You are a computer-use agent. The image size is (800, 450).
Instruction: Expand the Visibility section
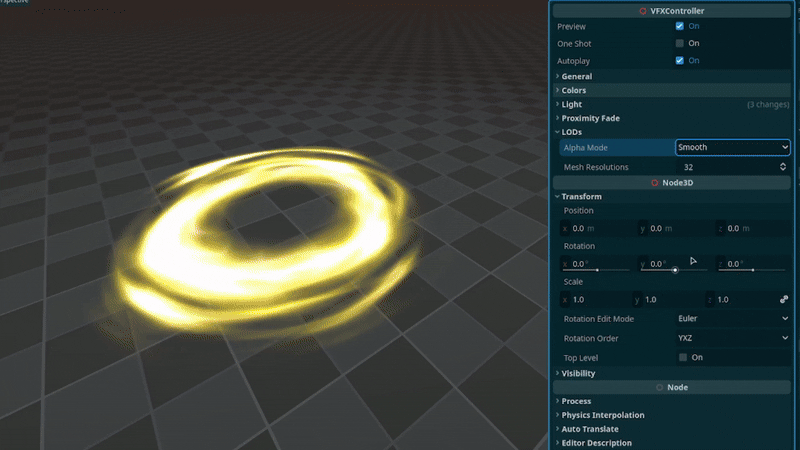pos(672,373)
